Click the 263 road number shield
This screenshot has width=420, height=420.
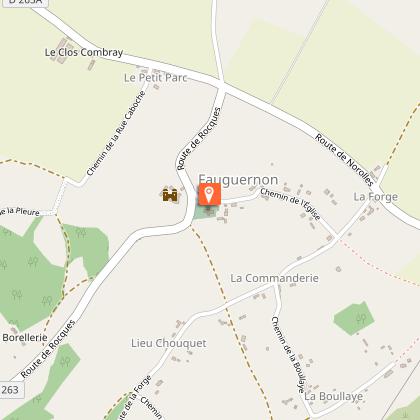click(10, 390)
